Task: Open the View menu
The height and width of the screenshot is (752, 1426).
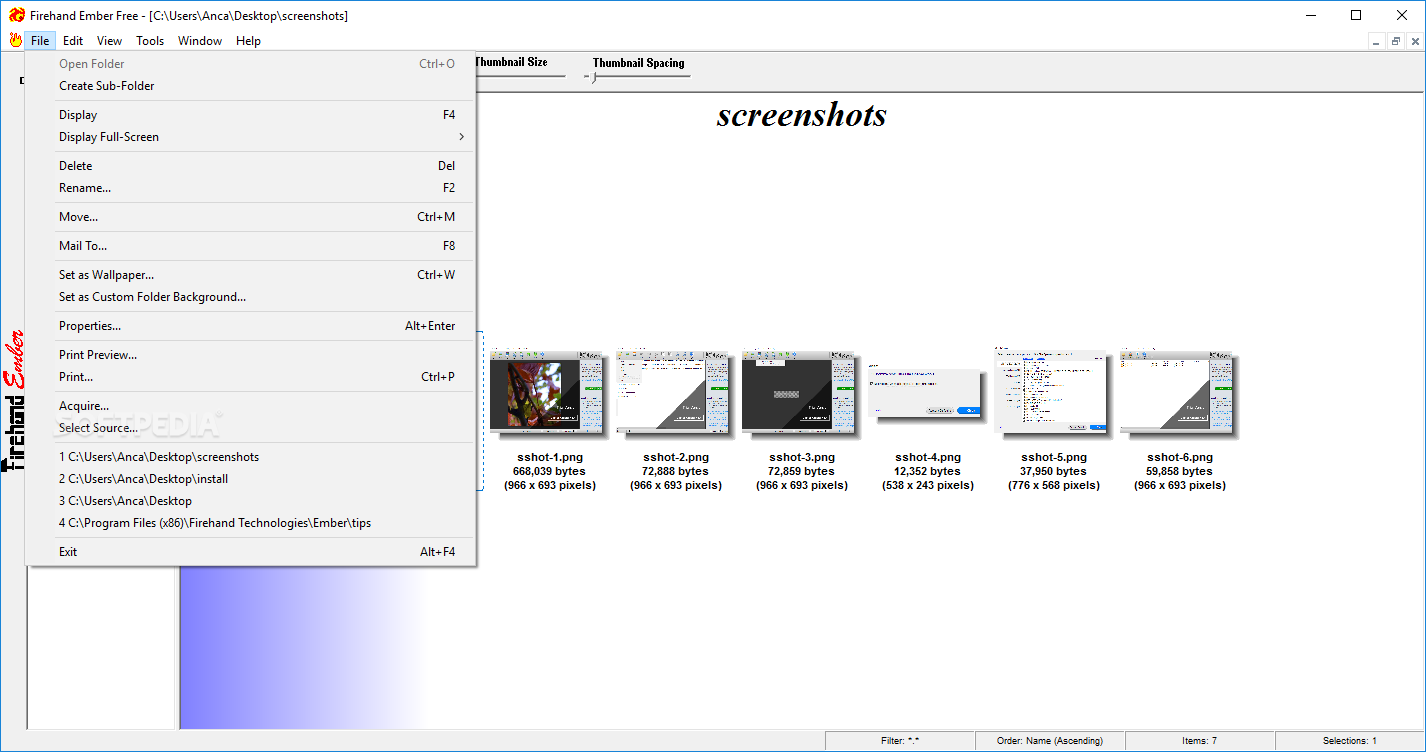Action: [110, 41]
